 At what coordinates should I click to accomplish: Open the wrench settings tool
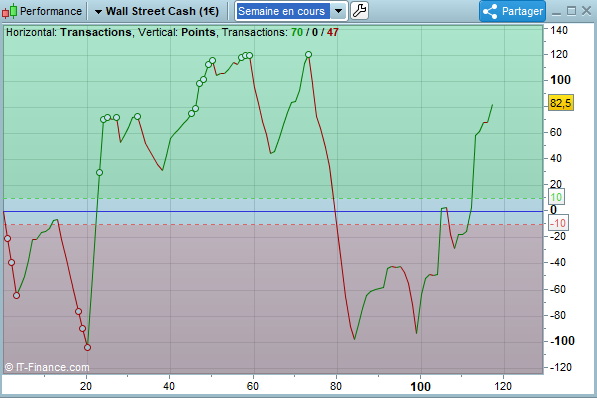[x=359, y=11]
